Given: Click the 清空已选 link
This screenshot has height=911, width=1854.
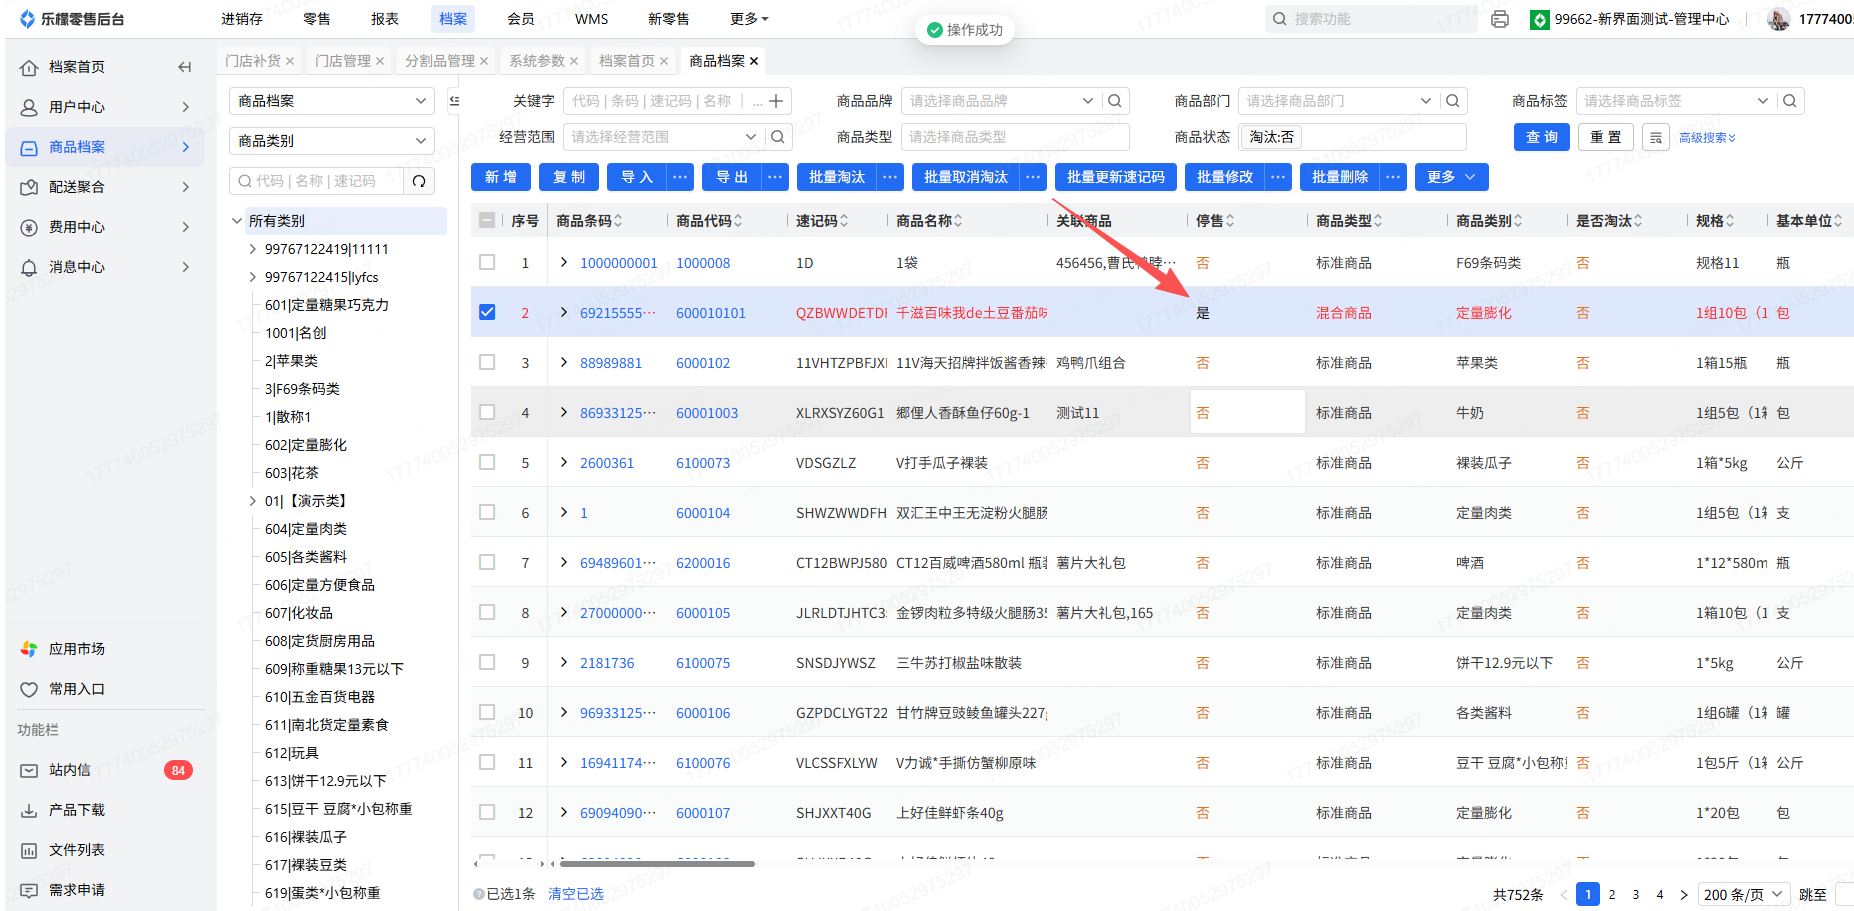Looking at the screenshot, I should point(575,894).
